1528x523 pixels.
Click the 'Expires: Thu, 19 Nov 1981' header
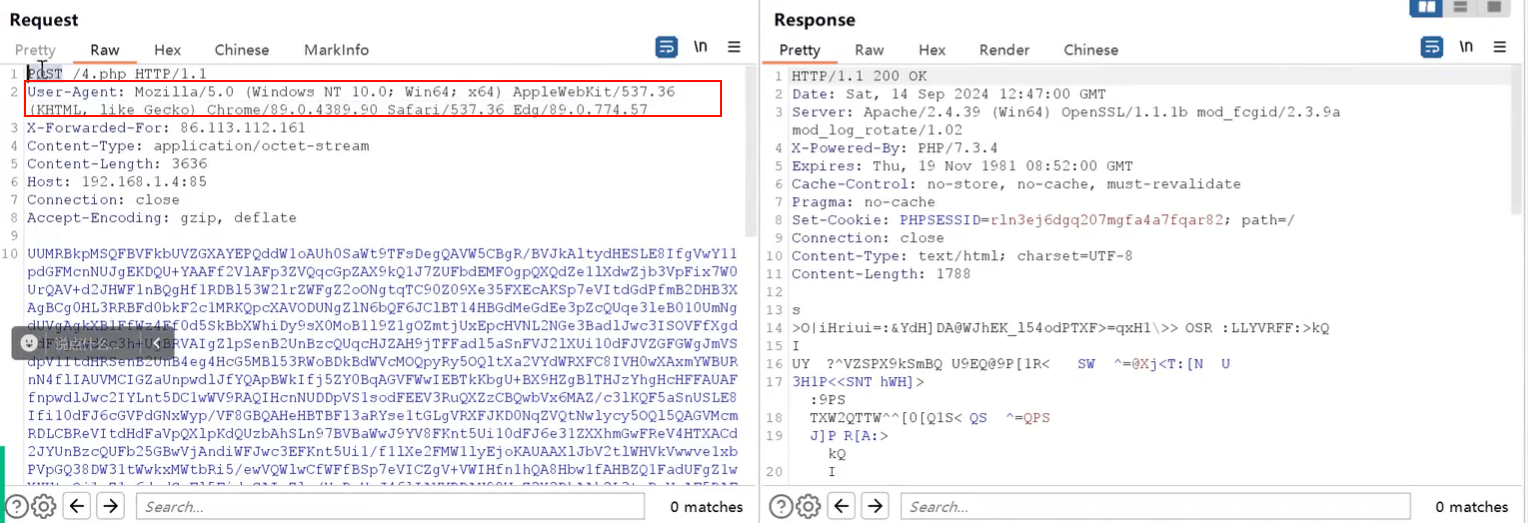[962, 166]
